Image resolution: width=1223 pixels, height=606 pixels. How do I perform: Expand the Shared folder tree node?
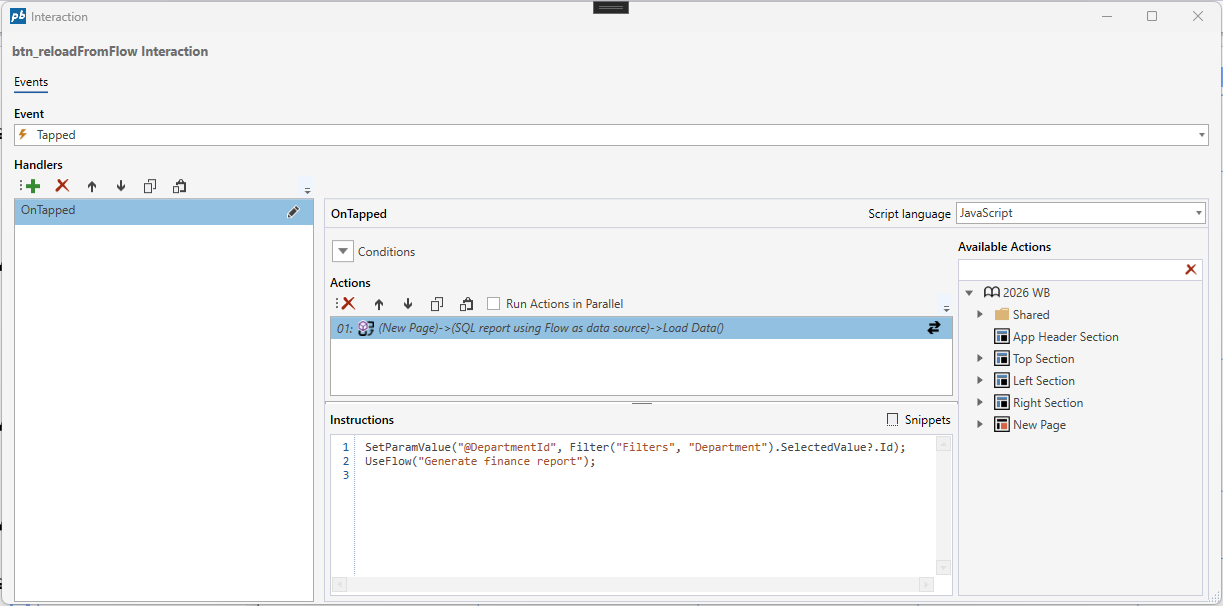tap(980, 315)
